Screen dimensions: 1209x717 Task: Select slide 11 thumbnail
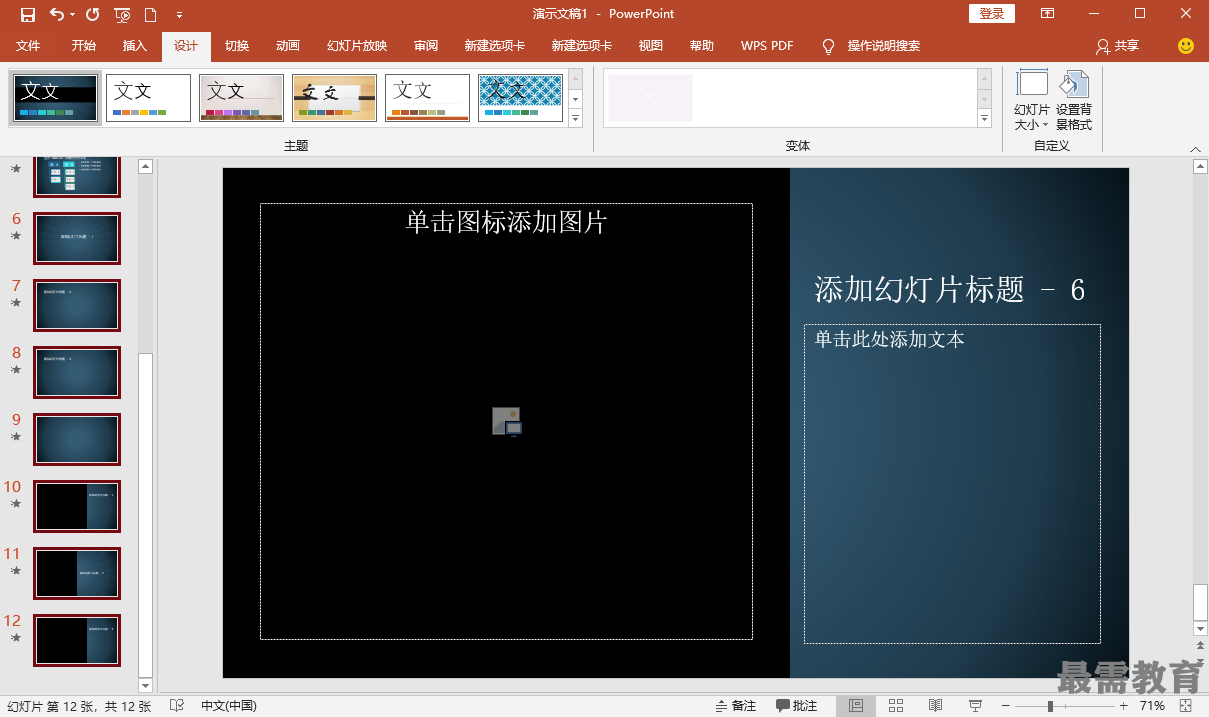[x=77, y=573]
